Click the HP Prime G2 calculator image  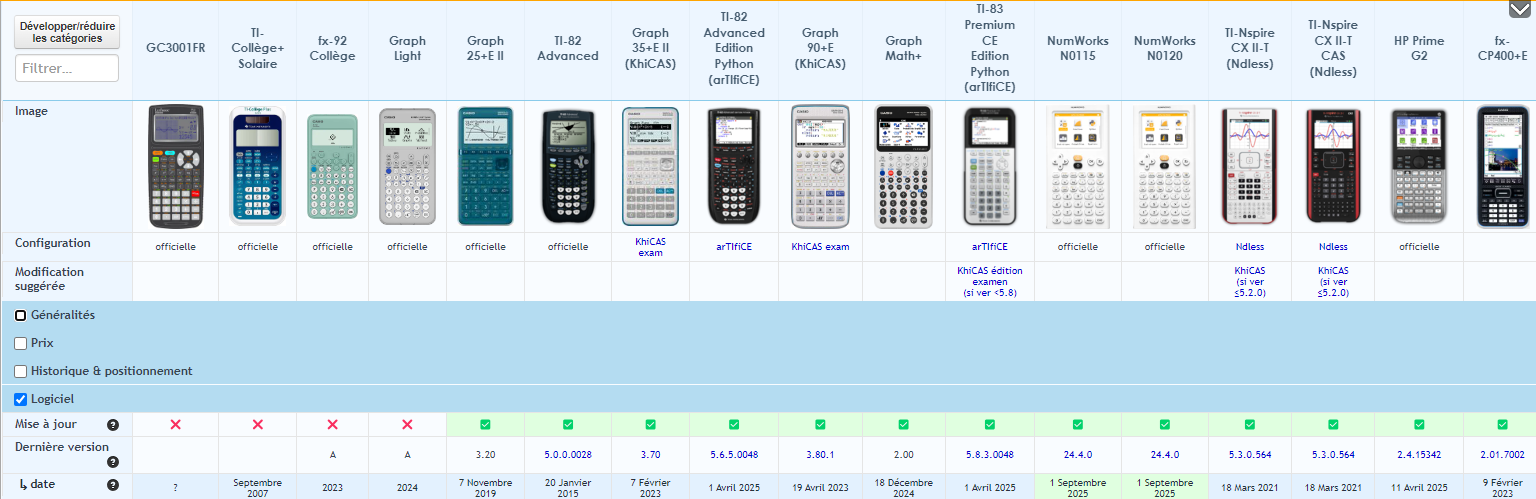1419,166
